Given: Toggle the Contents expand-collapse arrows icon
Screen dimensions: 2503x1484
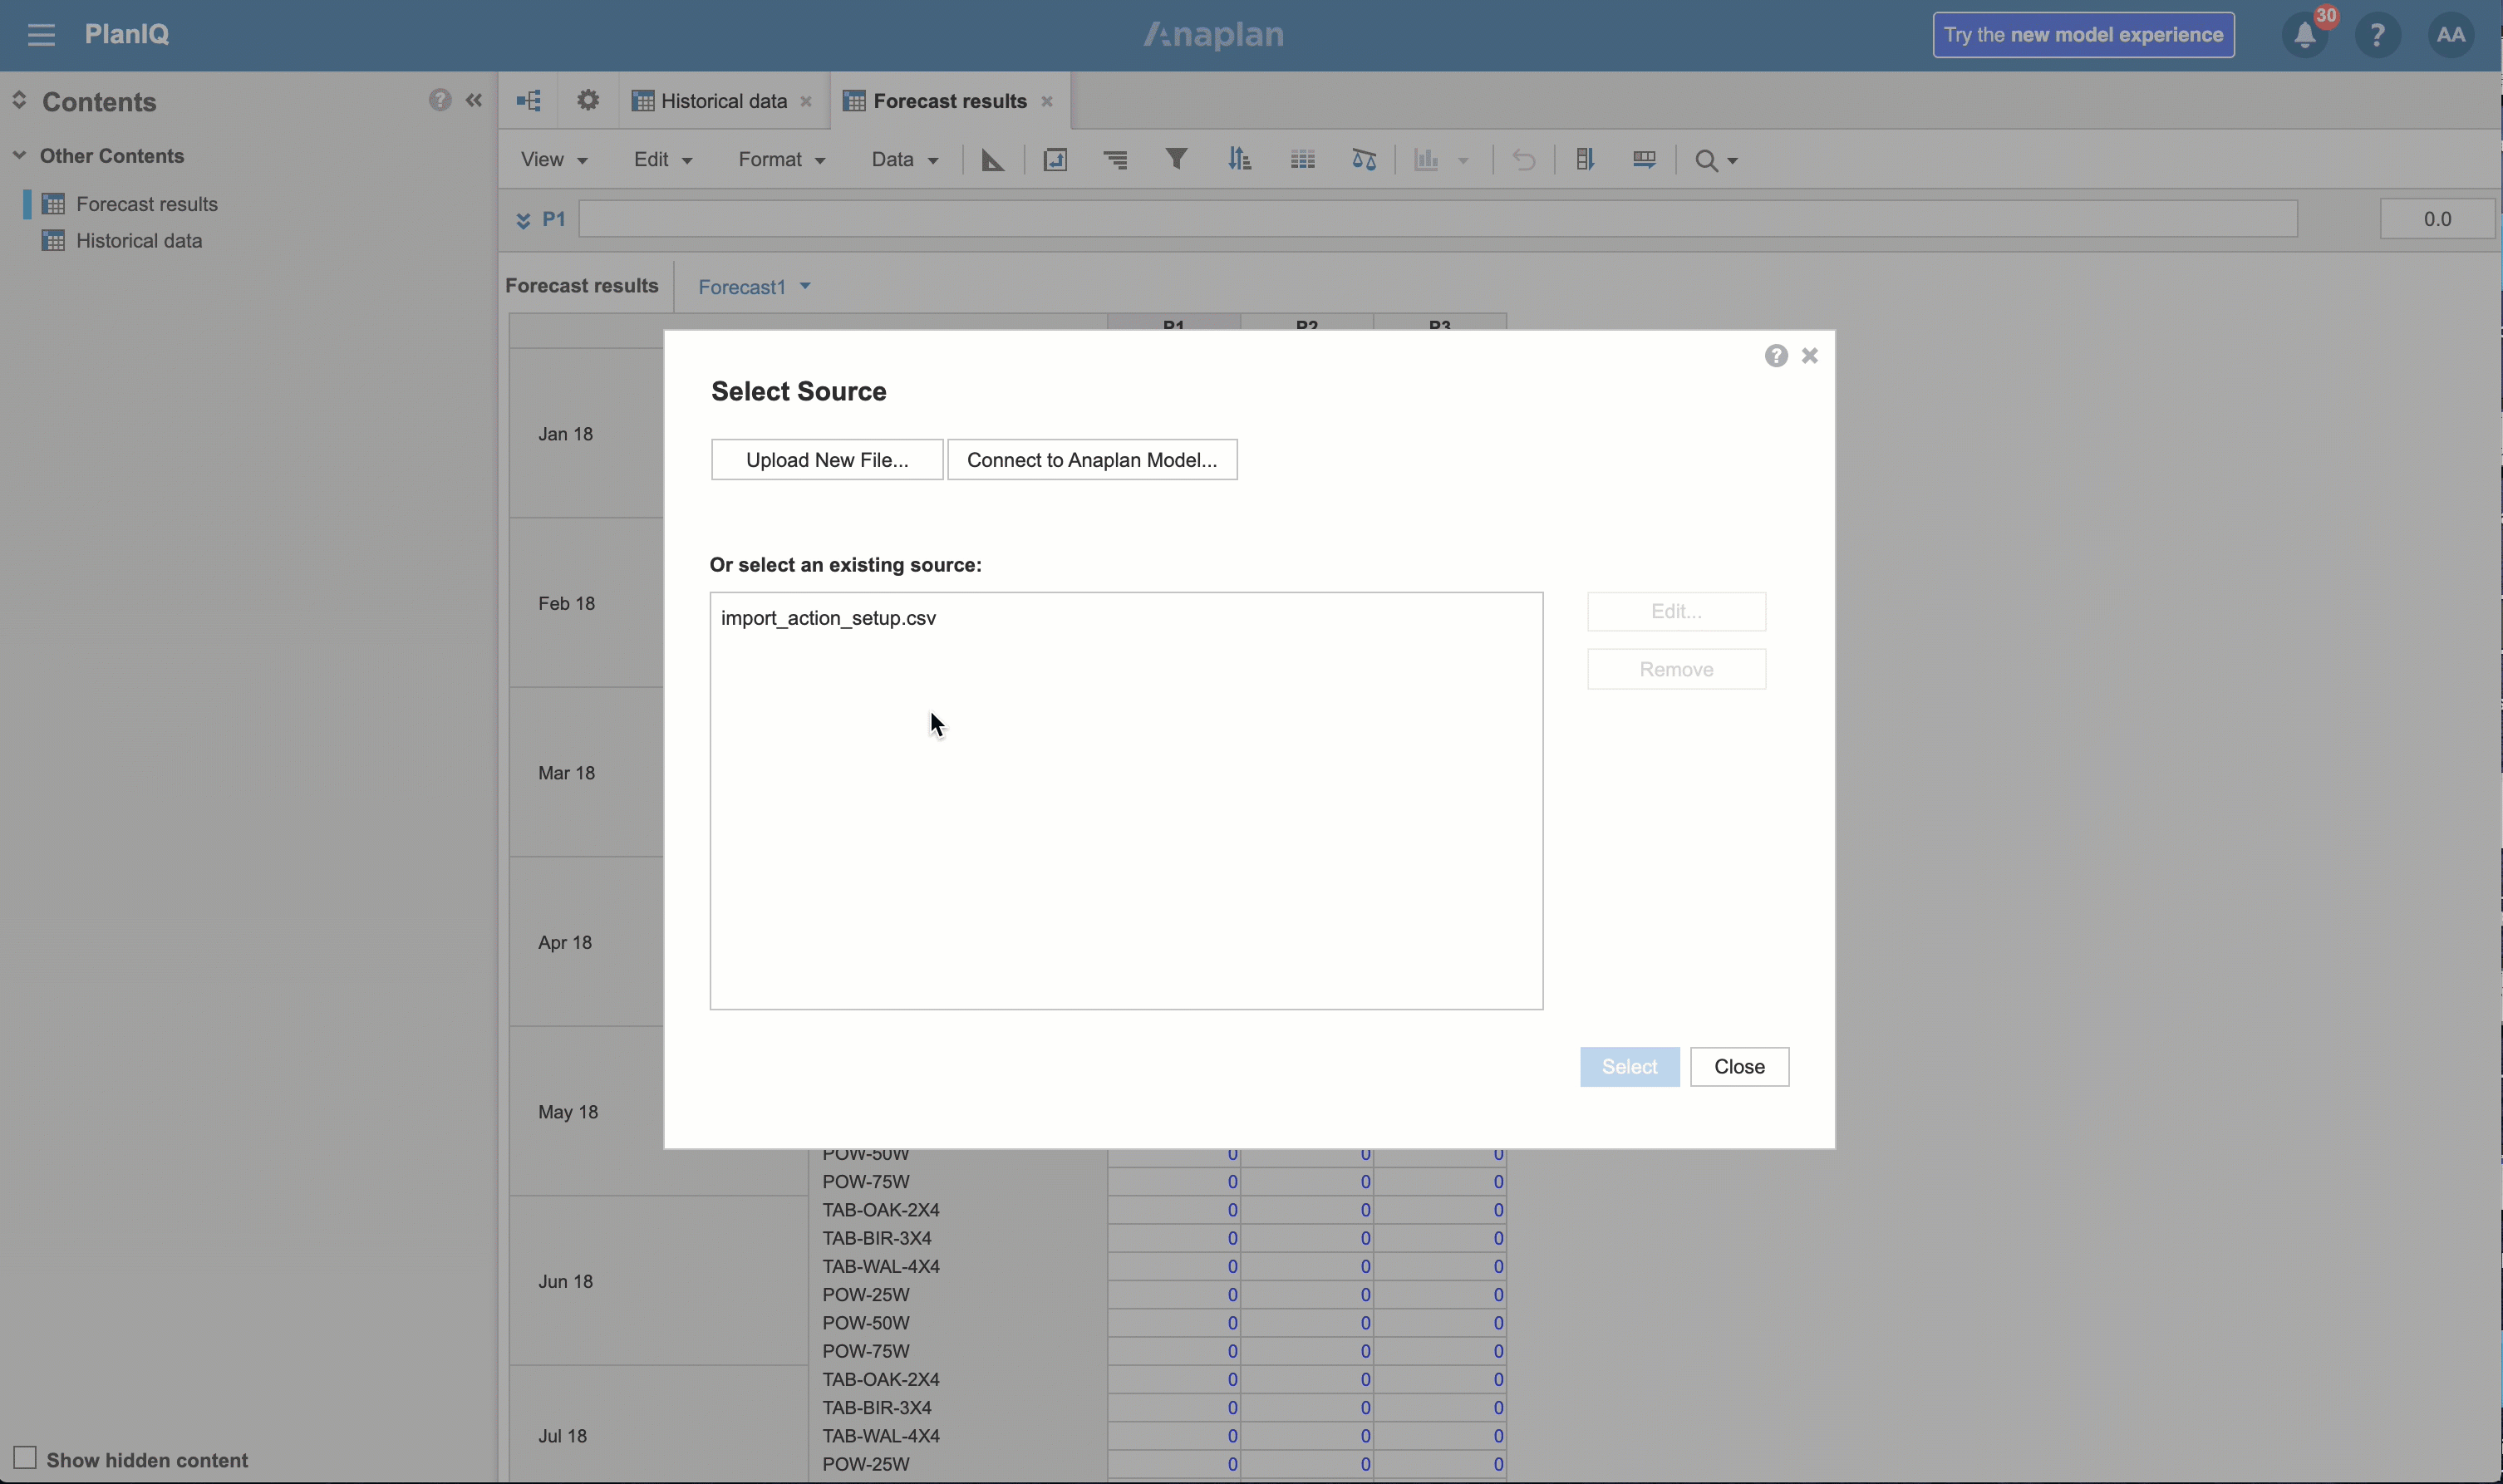Looking at the screenshot, I should (x=19, y=100).
